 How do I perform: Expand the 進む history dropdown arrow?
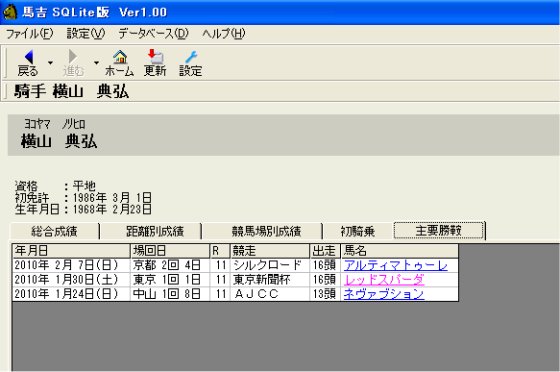pos(96,63)
